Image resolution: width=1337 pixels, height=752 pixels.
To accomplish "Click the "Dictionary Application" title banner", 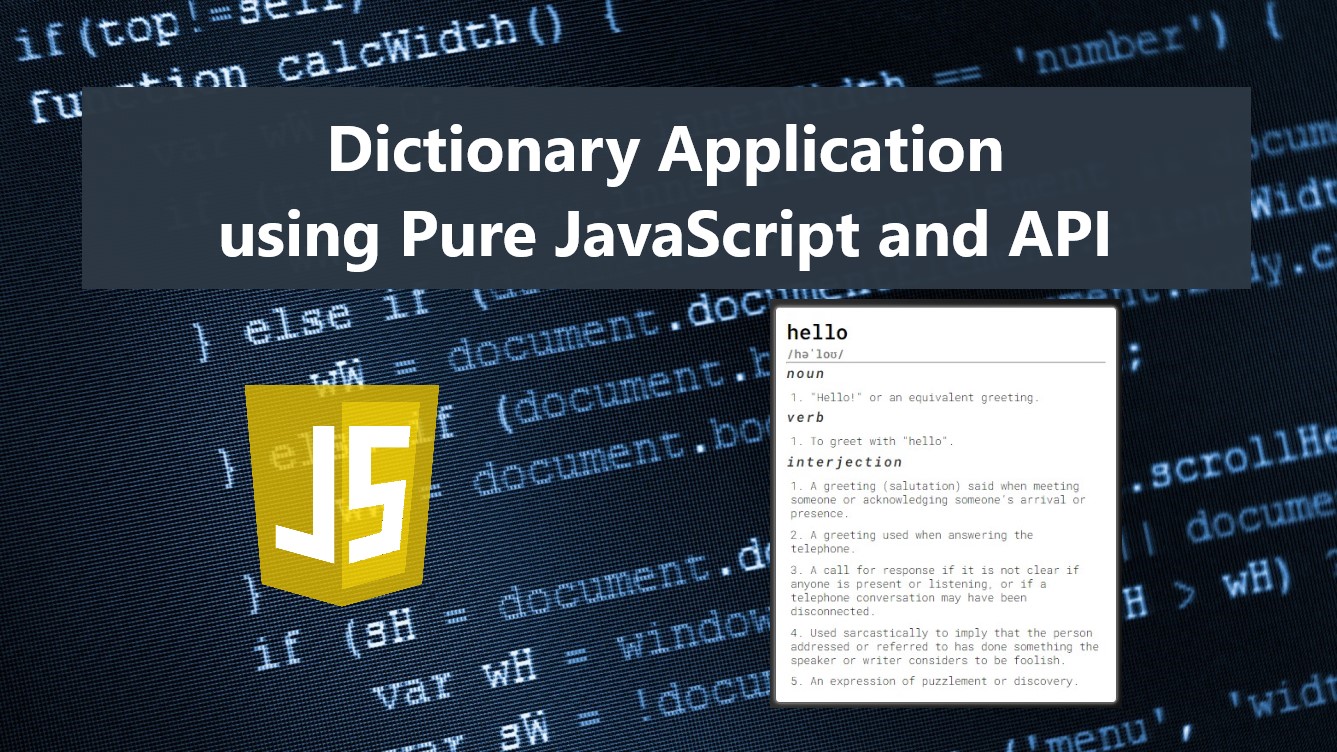I will [667, 150].
